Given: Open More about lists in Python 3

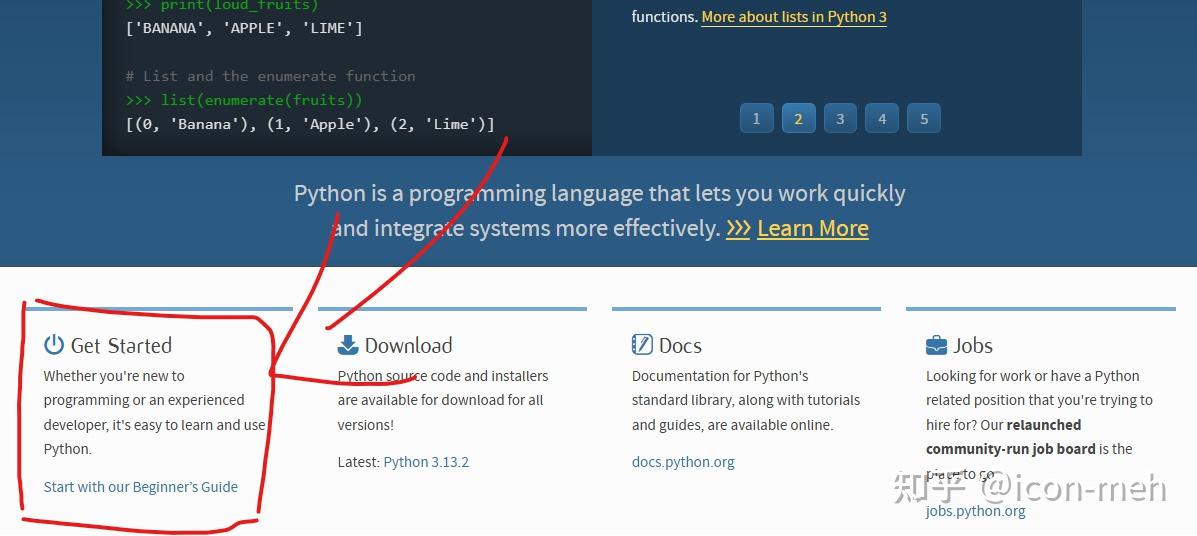Looking at the screenshot, I should [793, 17].
